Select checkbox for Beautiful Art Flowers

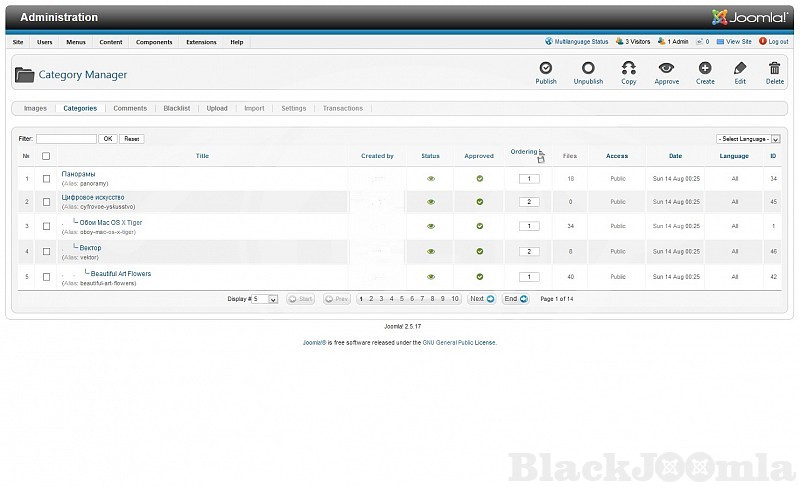(x=46, y=277)
